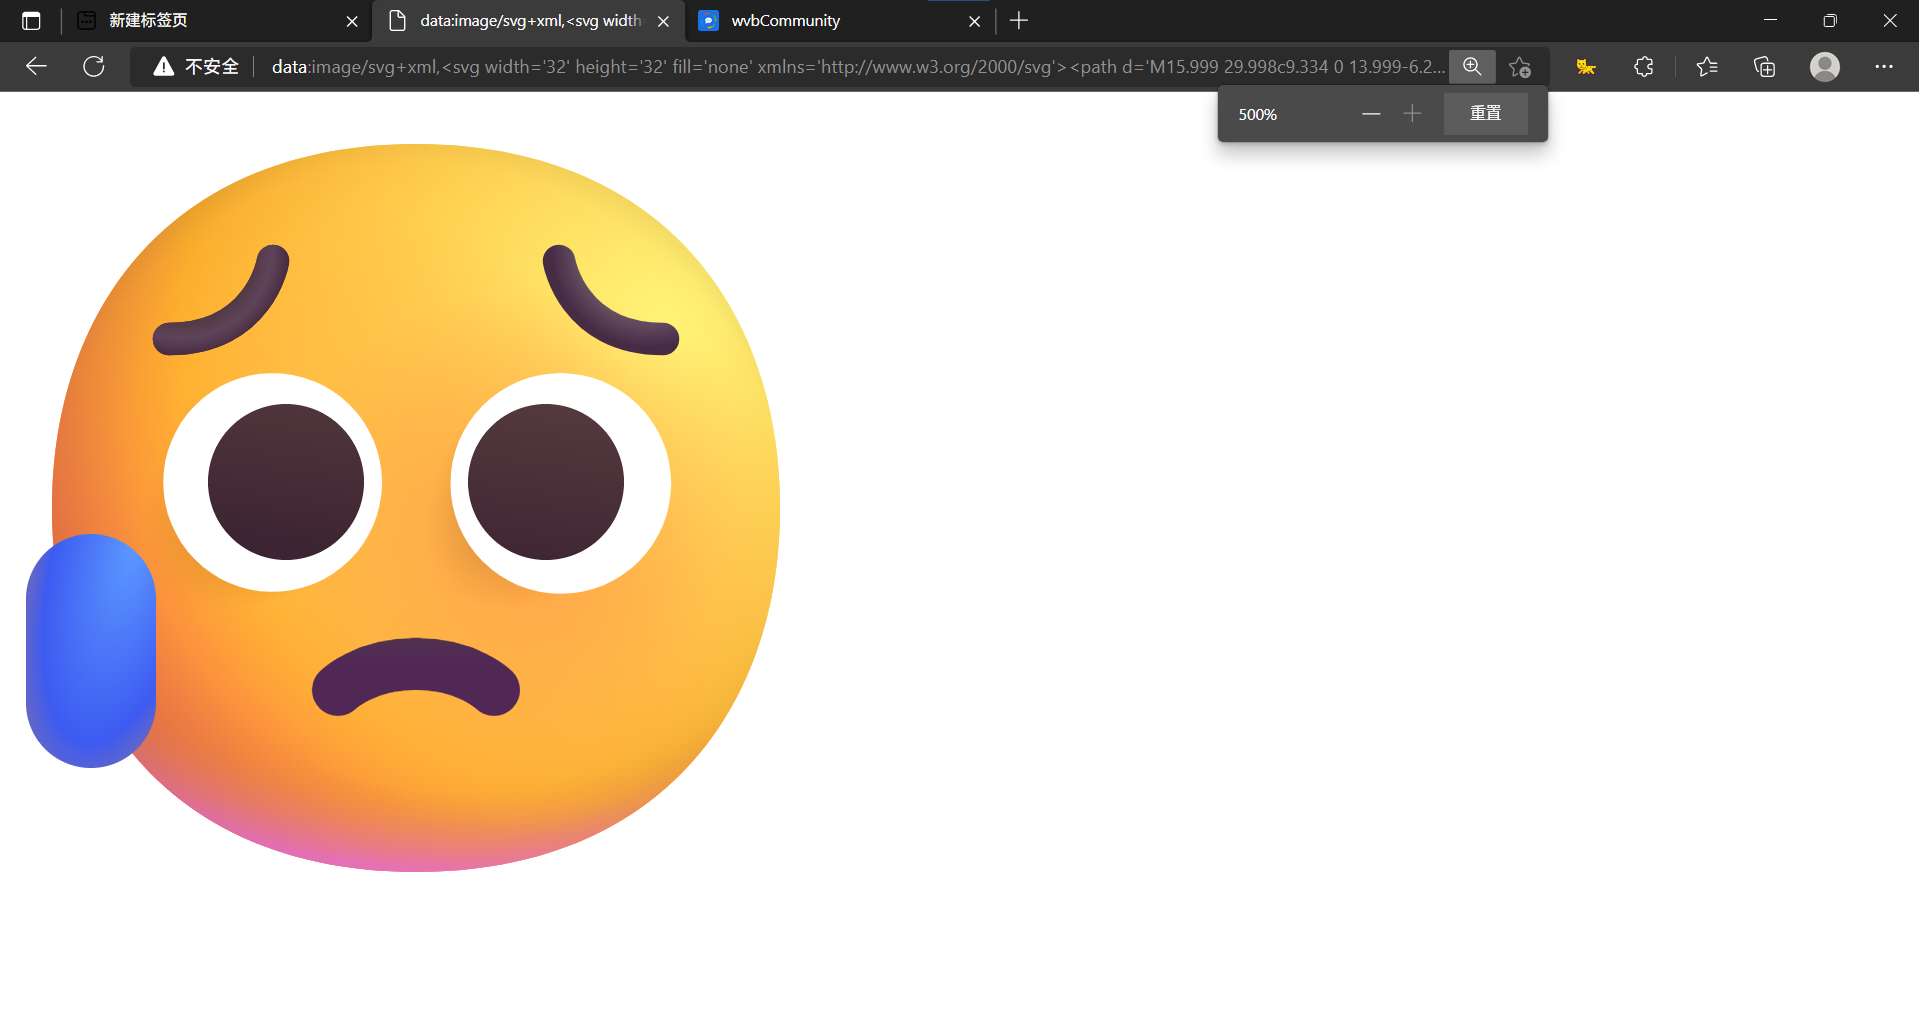
Task: Click the zoom magnifier icon in address bar
Action: tap(1472, 67)
